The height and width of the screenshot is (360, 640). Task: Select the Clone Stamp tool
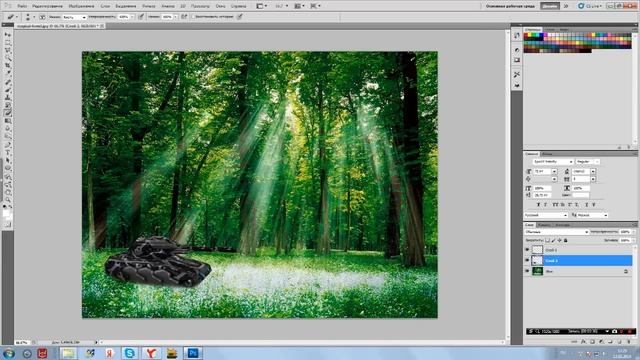(8, 97)
